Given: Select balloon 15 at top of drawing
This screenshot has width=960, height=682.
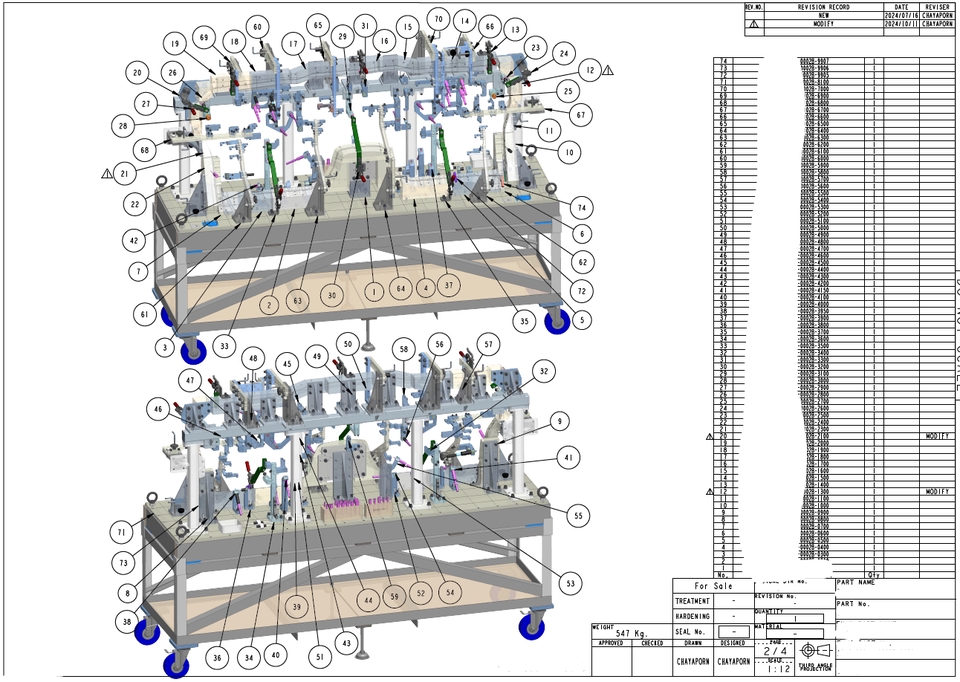Looking at the screenshot, I should tap(405, 25).
